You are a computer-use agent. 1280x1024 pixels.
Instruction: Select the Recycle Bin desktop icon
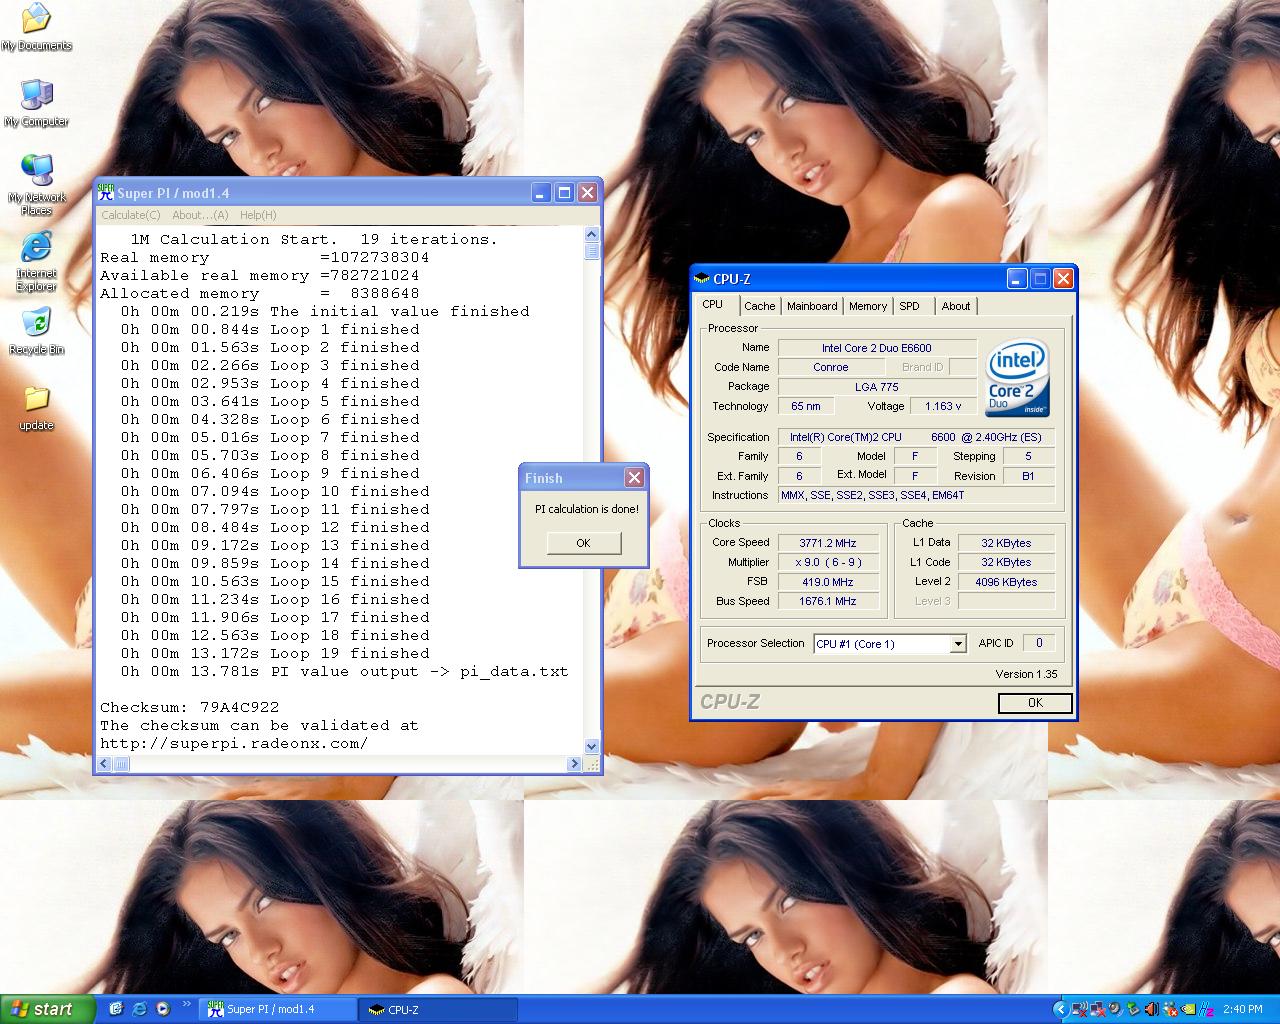pos(36,332)
